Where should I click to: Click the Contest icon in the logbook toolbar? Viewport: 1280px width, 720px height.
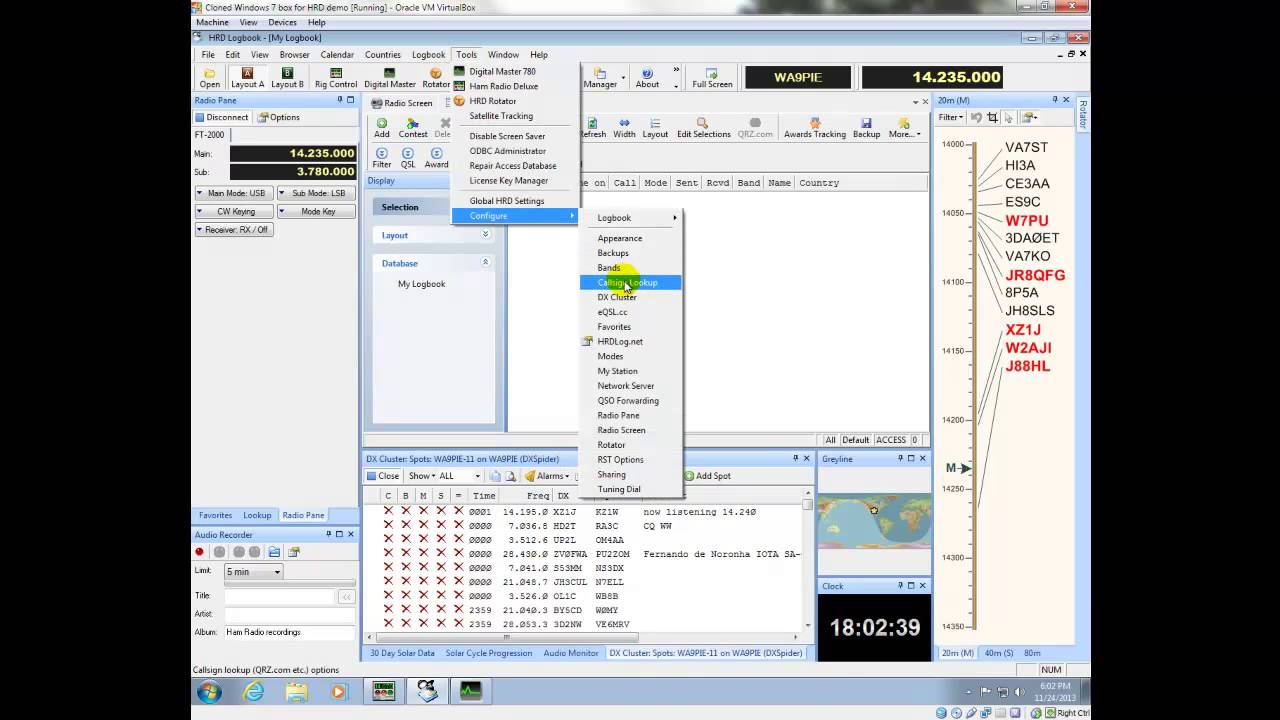(413, 128)
